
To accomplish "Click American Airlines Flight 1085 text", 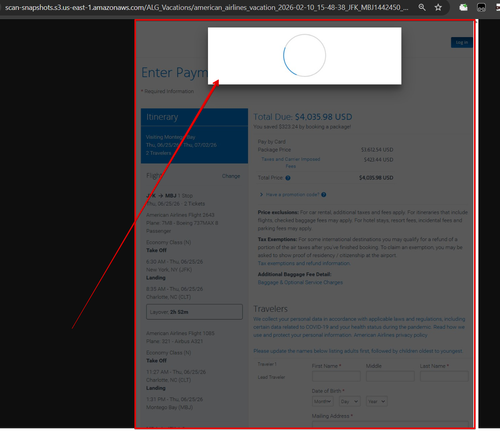I will [180, 333].
